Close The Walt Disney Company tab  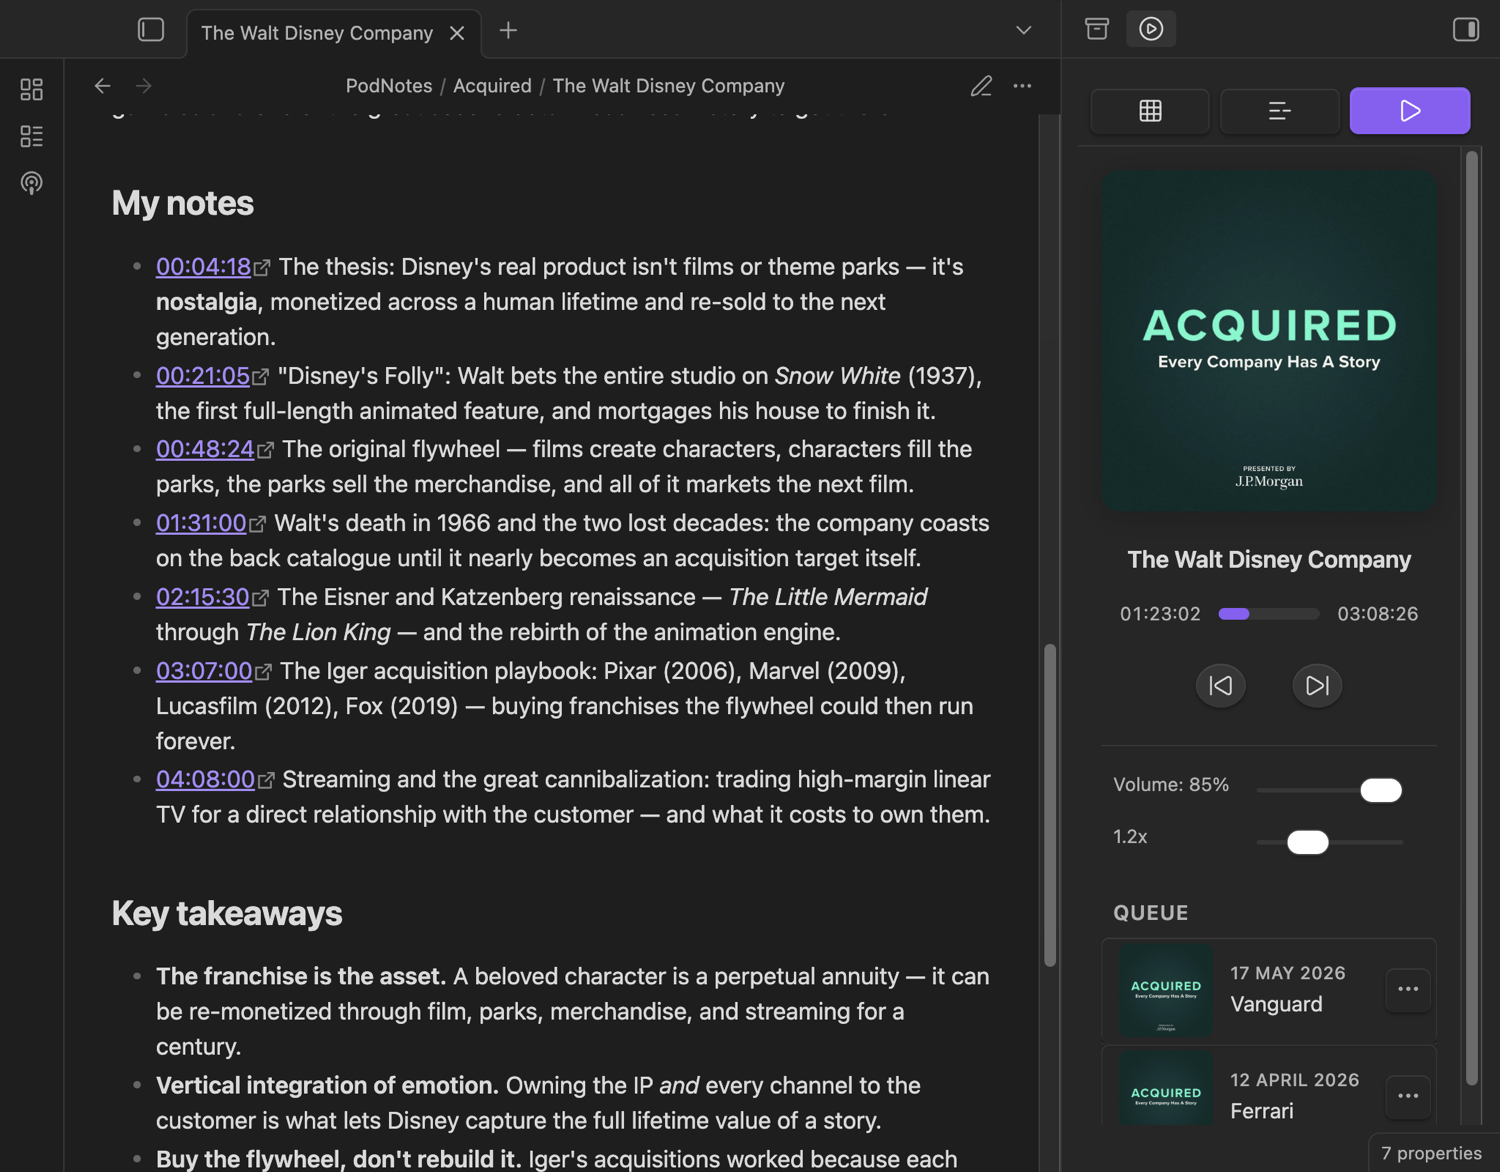coord(457,33)
